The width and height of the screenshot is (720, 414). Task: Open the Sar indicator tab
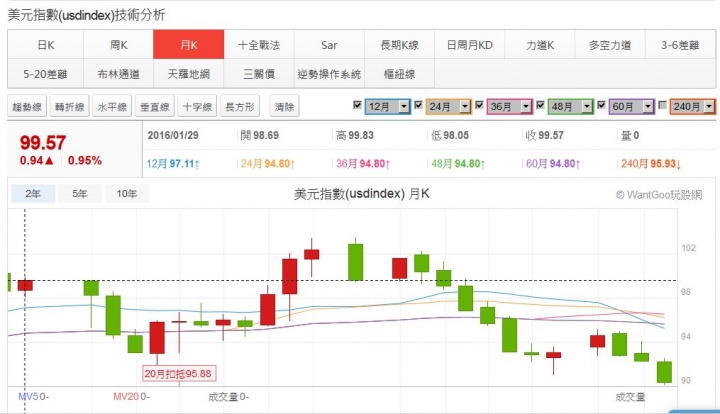pyautogui.click(x=329, y=45)
